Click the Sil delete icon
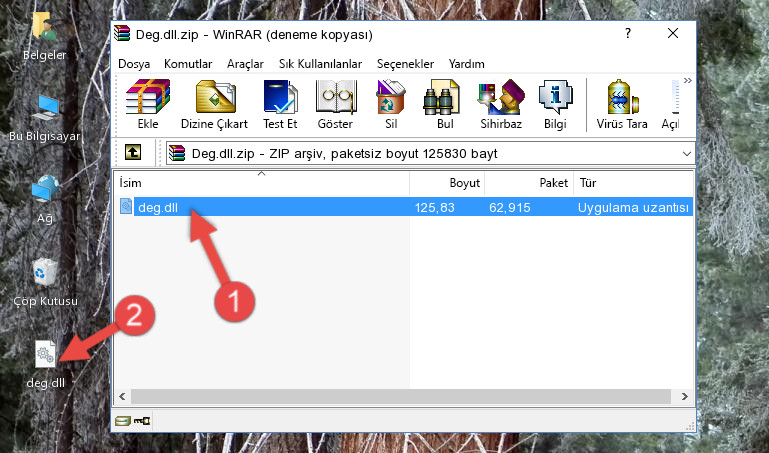 pos(391,104)
